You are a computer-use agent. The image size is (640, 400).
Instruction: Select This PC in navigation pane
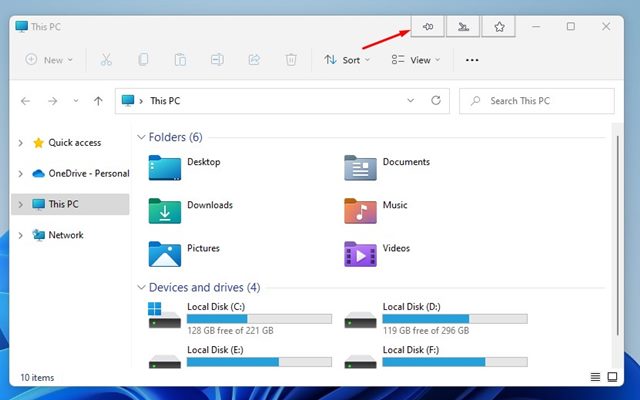coord(70,204)
